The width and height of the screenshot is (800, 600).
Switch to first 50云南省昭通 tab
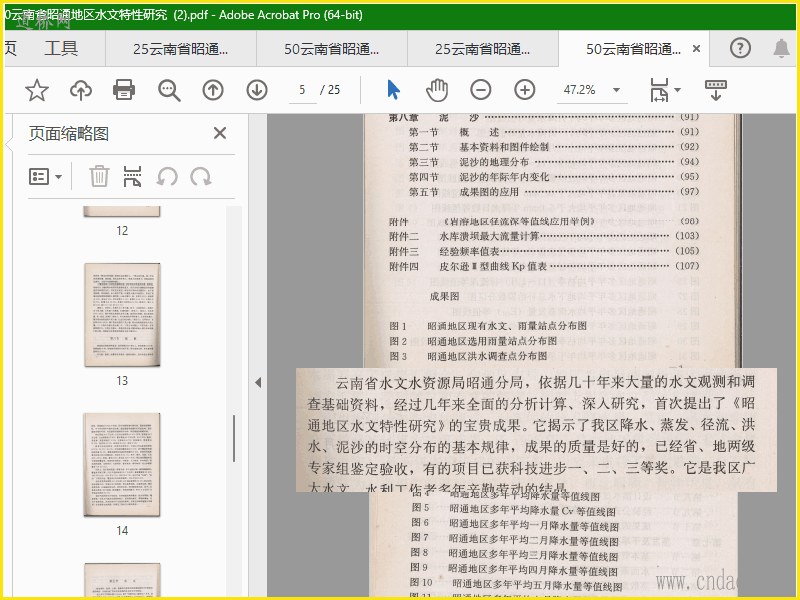tap(332, 49)
